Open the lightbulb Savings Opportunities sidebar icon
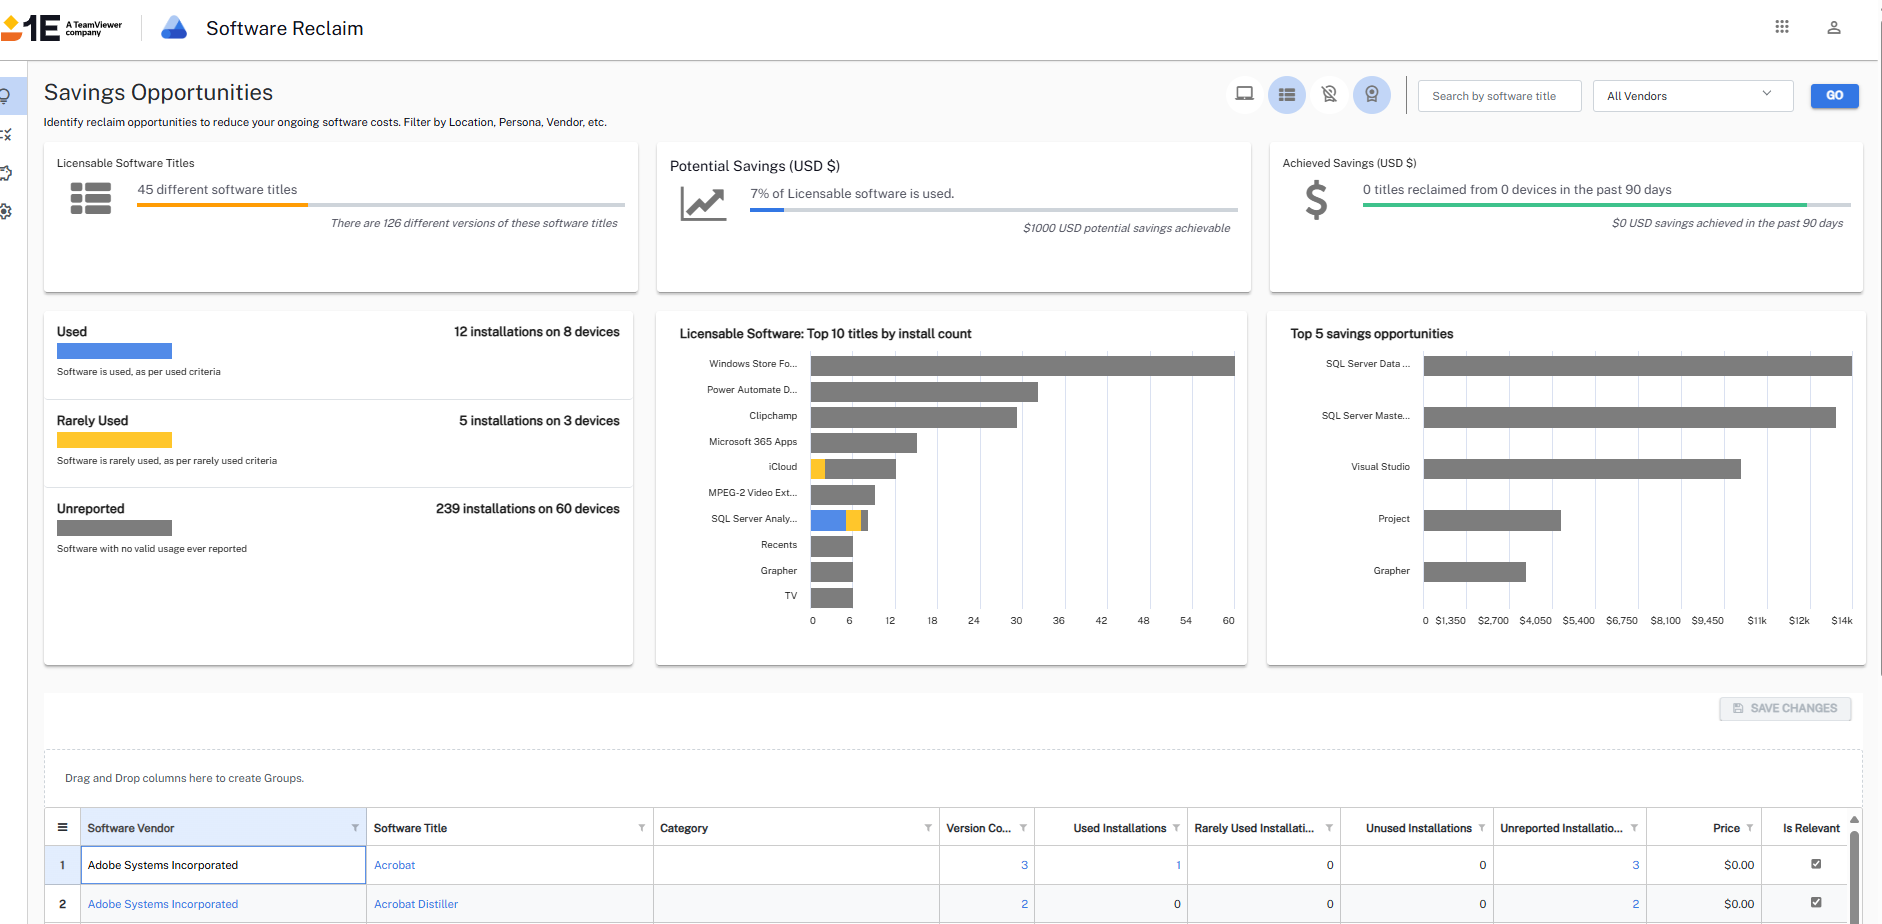This screenshot has height=924, width=1882. click(6, 96)
